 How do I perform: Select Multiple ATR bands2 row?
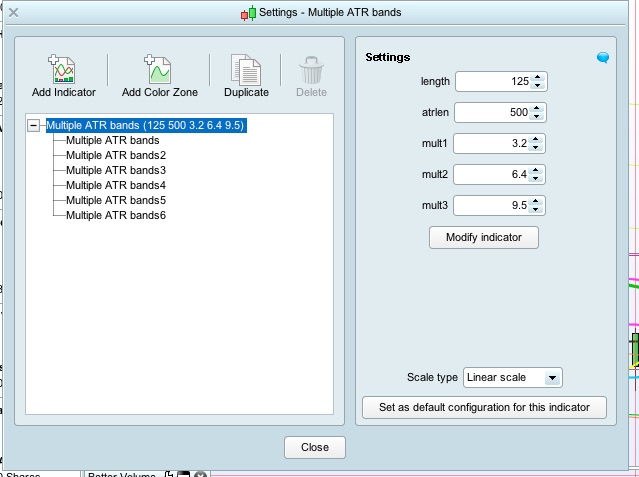116,155
